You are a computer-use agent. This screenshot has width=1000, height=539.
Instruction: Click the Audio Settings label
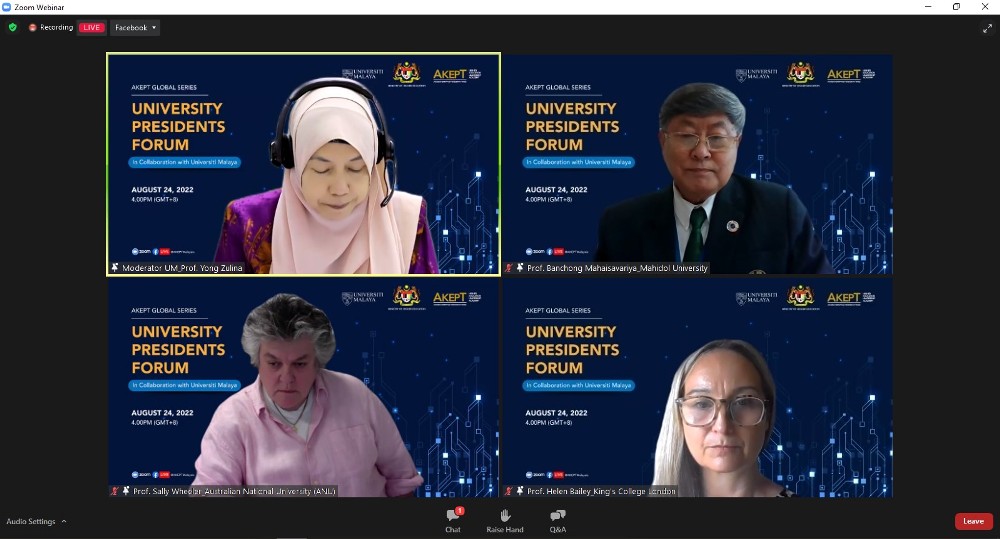click(31, 521)
